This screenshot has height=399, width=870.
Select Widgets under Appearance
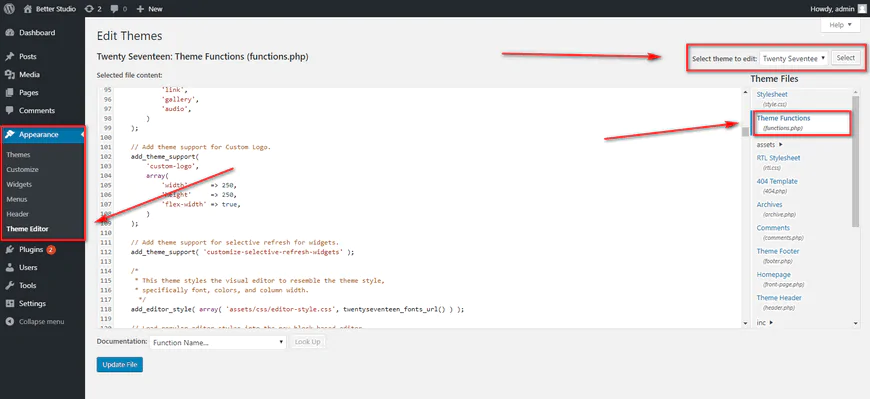[x=19, y=184]
